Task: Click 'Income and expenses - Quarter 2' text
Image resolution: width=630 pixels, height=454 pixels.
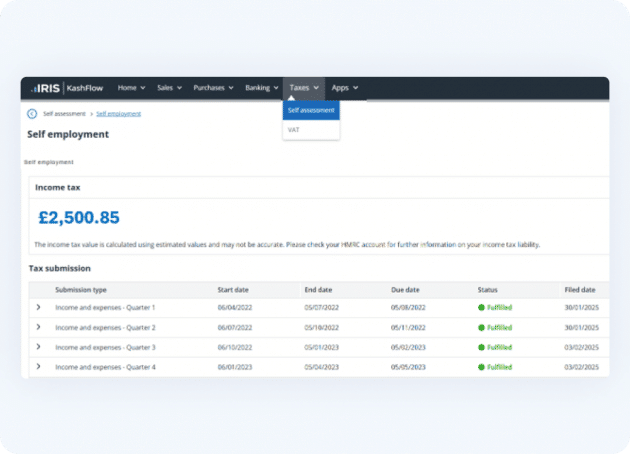Action: pos(105,327)
